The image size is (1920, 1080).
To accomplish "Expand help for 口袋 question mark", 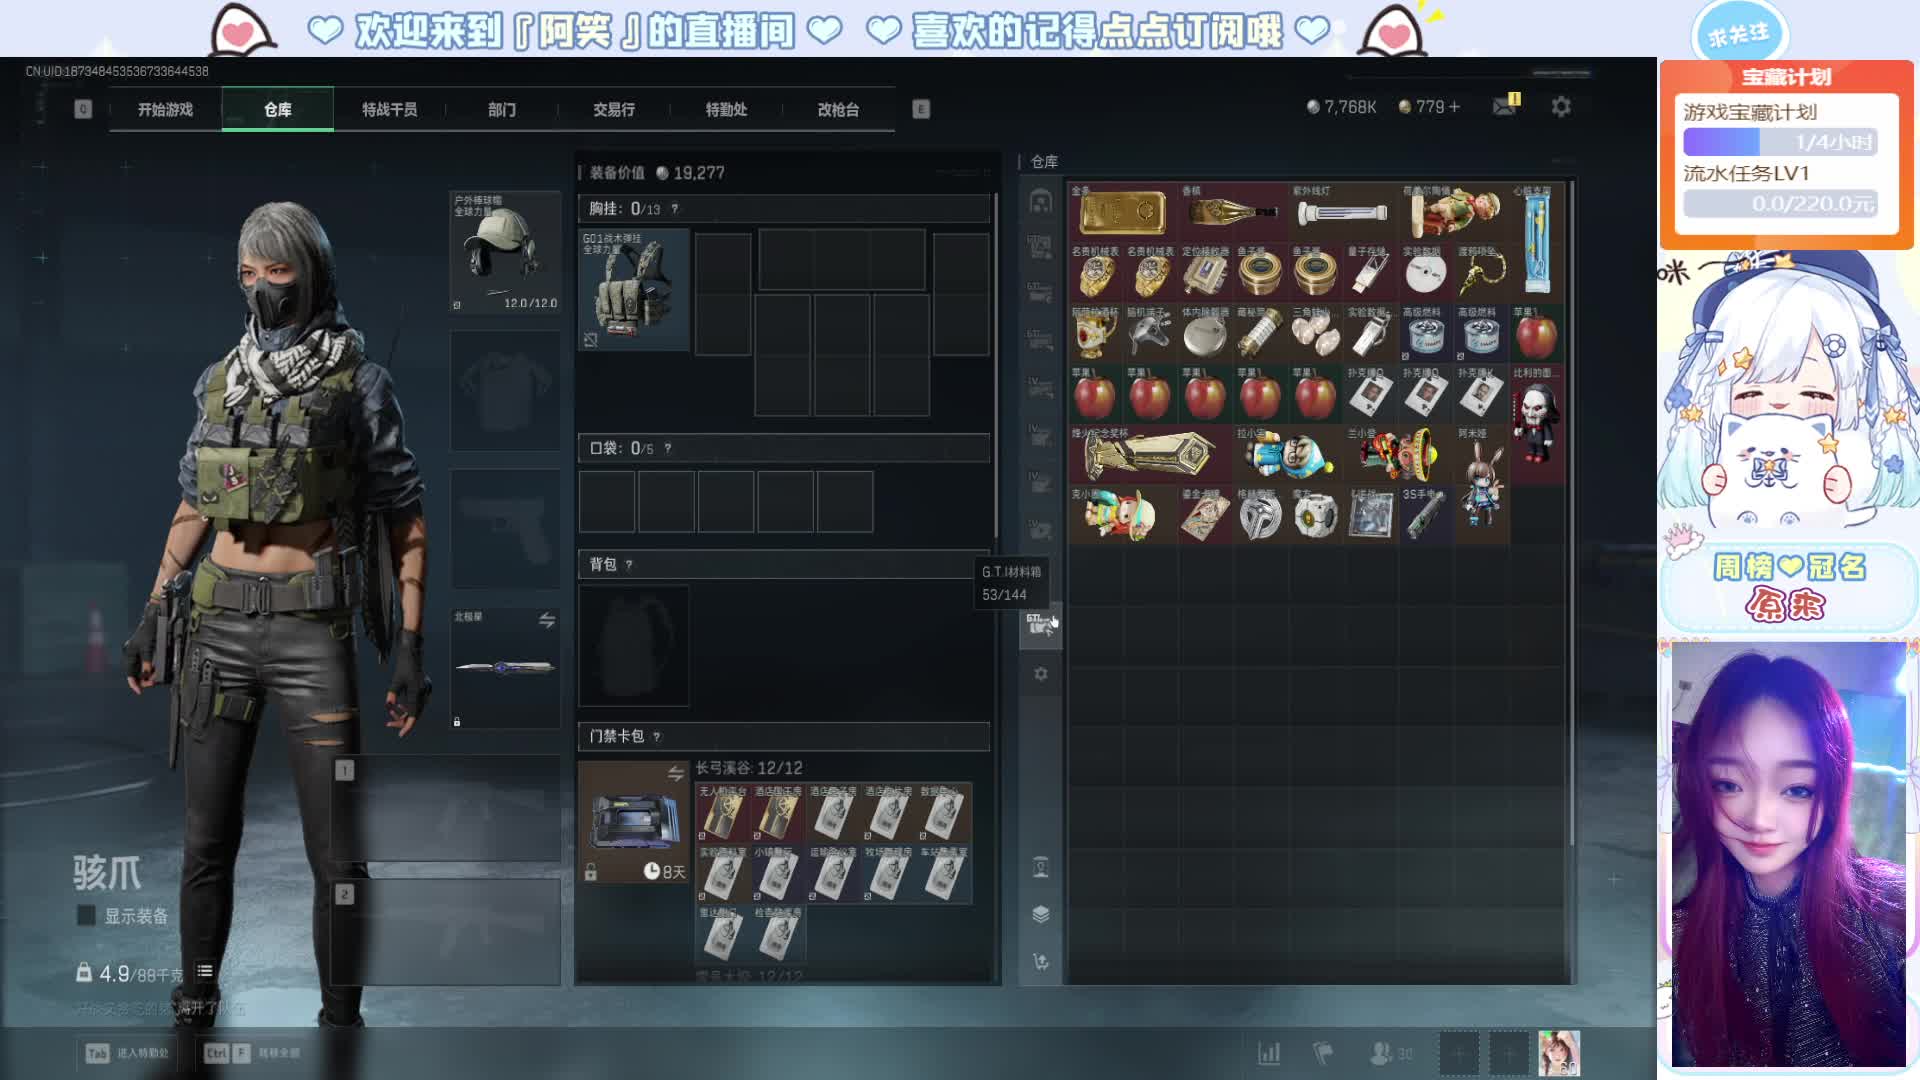I will [668, 449].
